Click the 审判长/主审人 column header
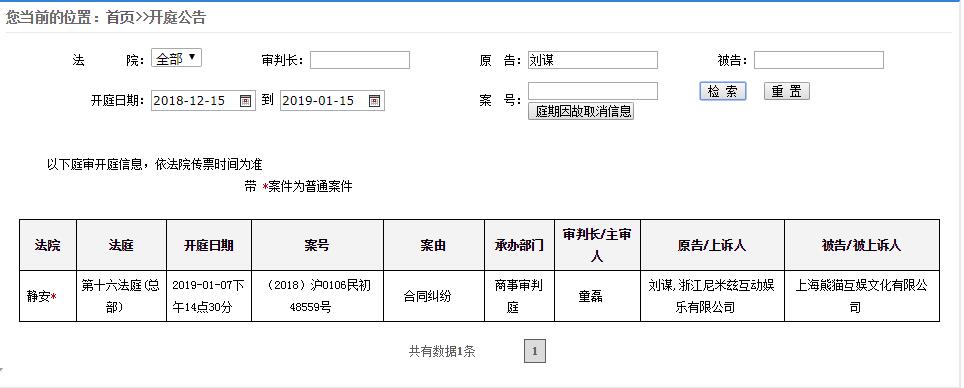 (x=597, y=245)
